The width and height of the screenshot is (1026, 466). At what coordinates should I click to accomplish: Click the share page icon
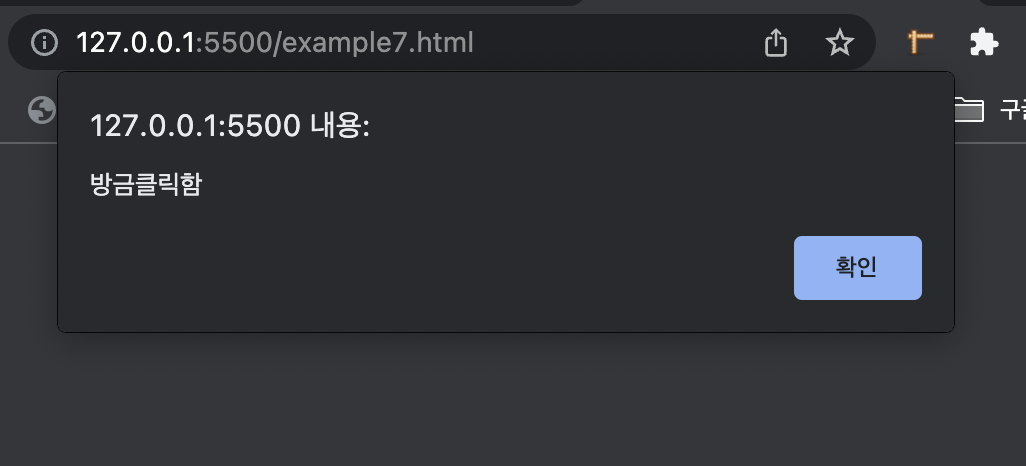(776, 43)
